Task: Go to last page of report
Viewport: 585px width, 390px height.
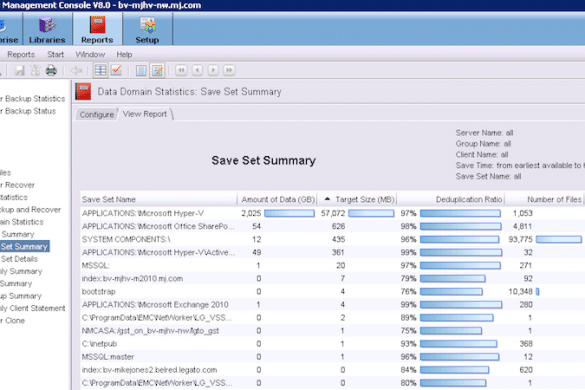Action: (x=229, y=70)
